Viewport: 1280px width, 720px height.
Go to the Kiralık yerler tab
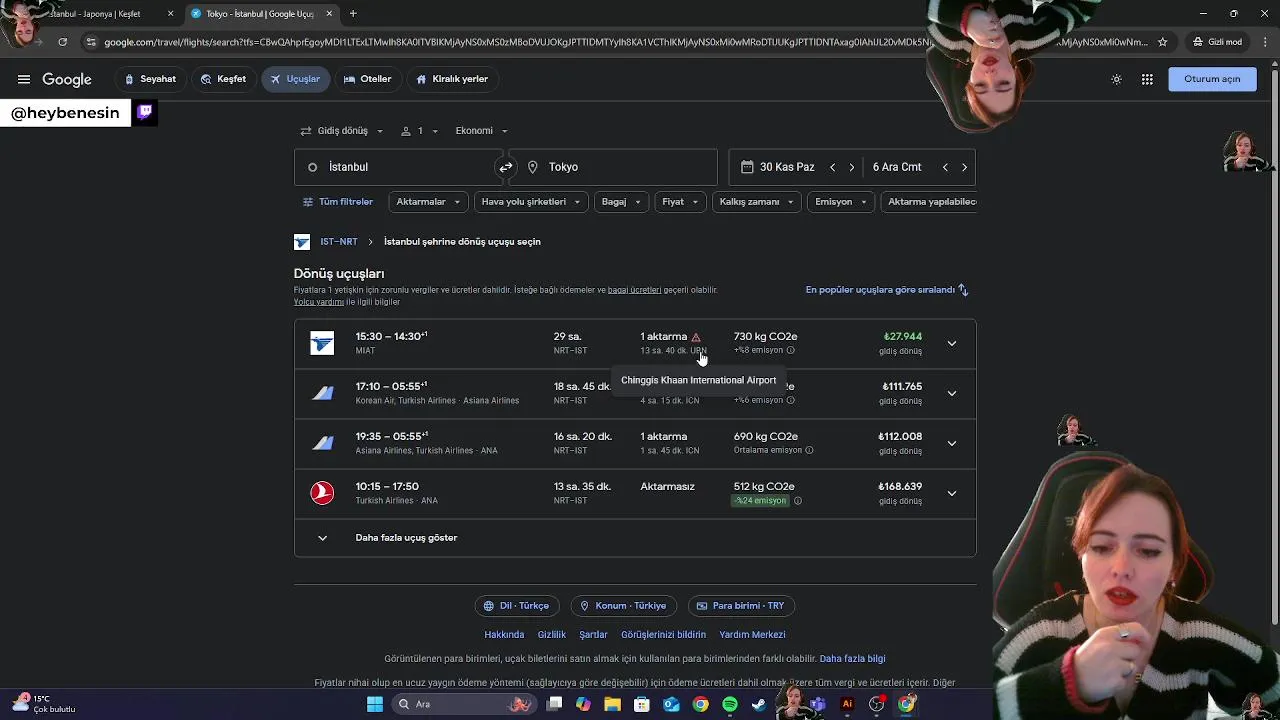[x=452, y=79]
